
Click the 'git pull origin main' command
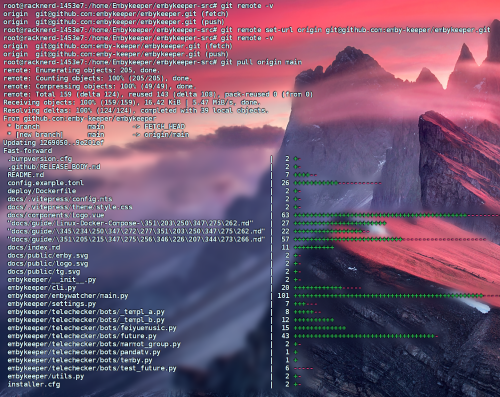(261, 62)
